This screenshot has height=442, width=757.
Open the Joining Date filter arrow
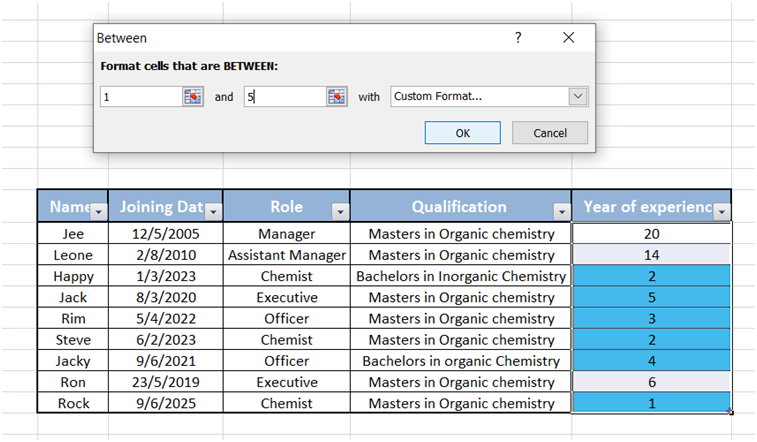[213, 211]
